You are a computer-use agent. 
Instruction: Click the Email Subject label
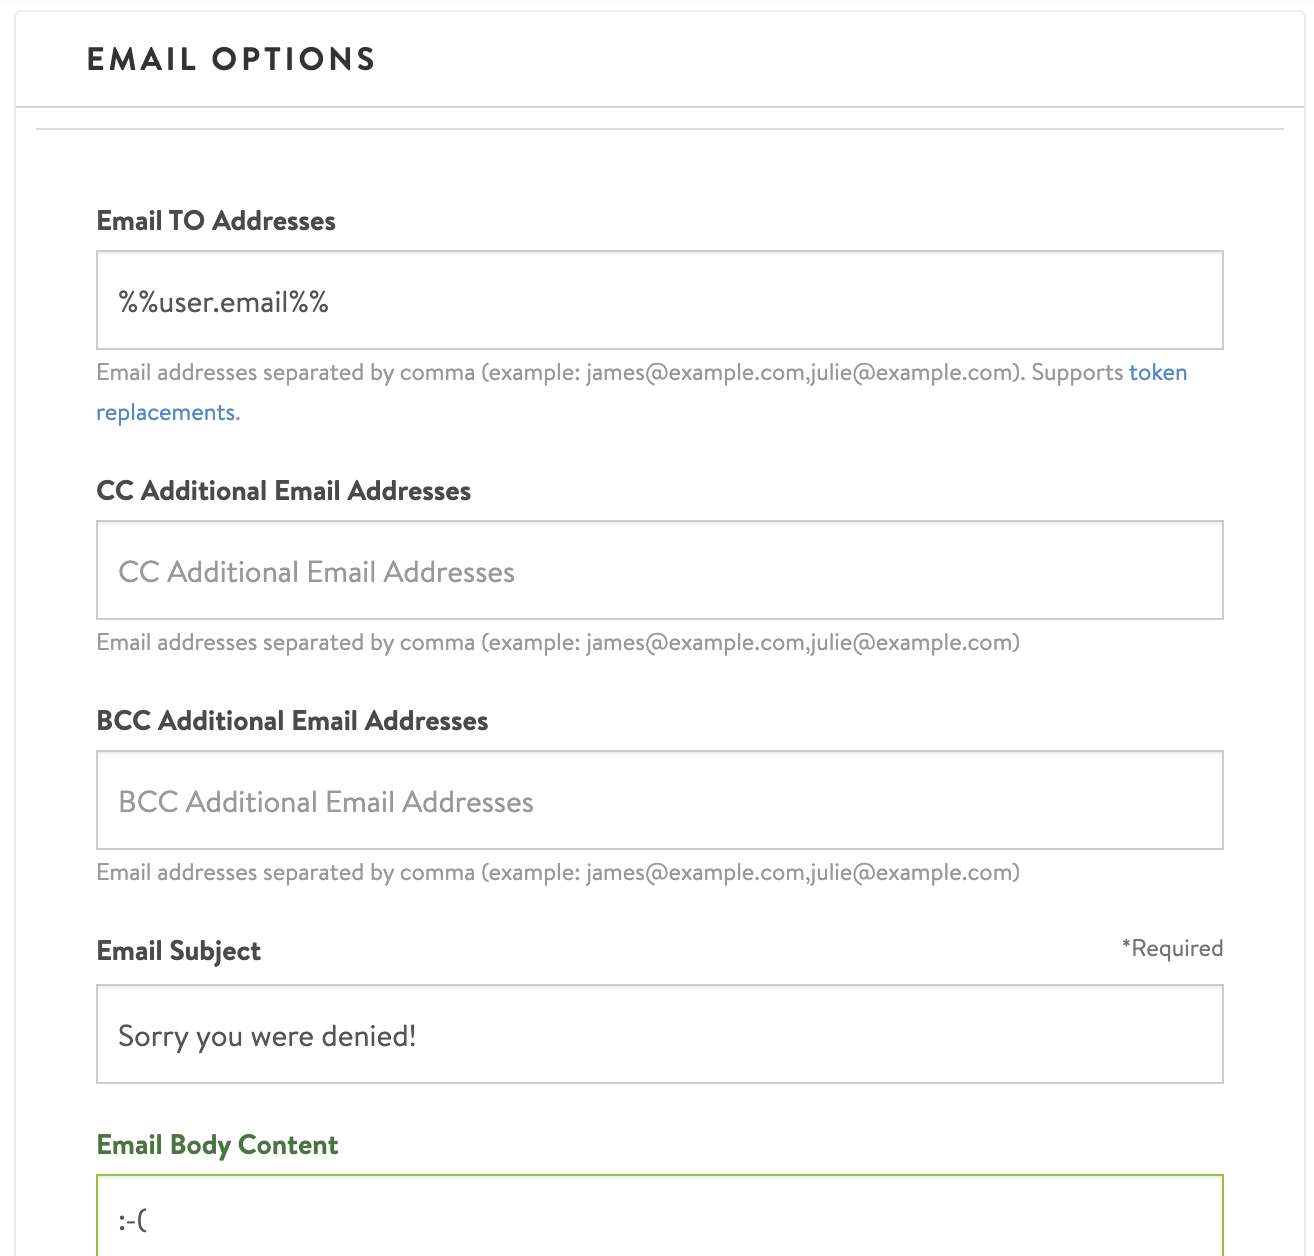(x=178, y=950)
